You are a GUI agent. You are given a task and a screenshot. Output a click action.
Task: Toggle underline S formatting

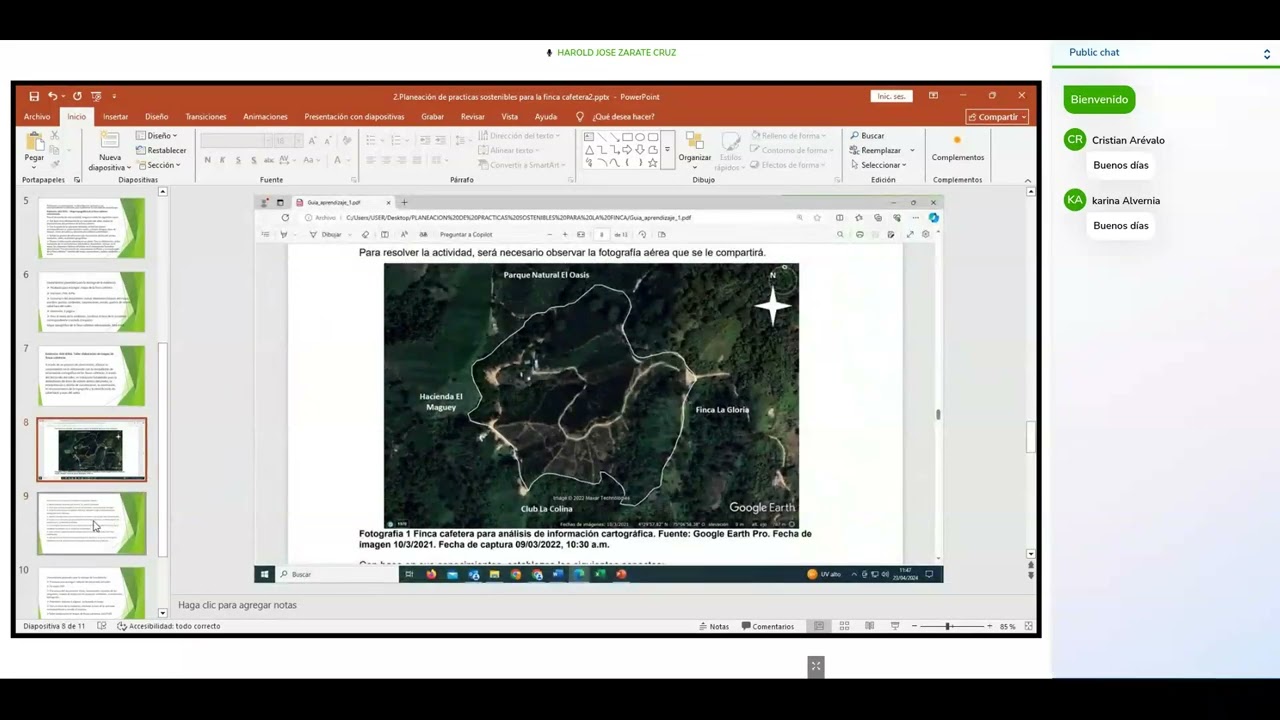coord(239,160)
